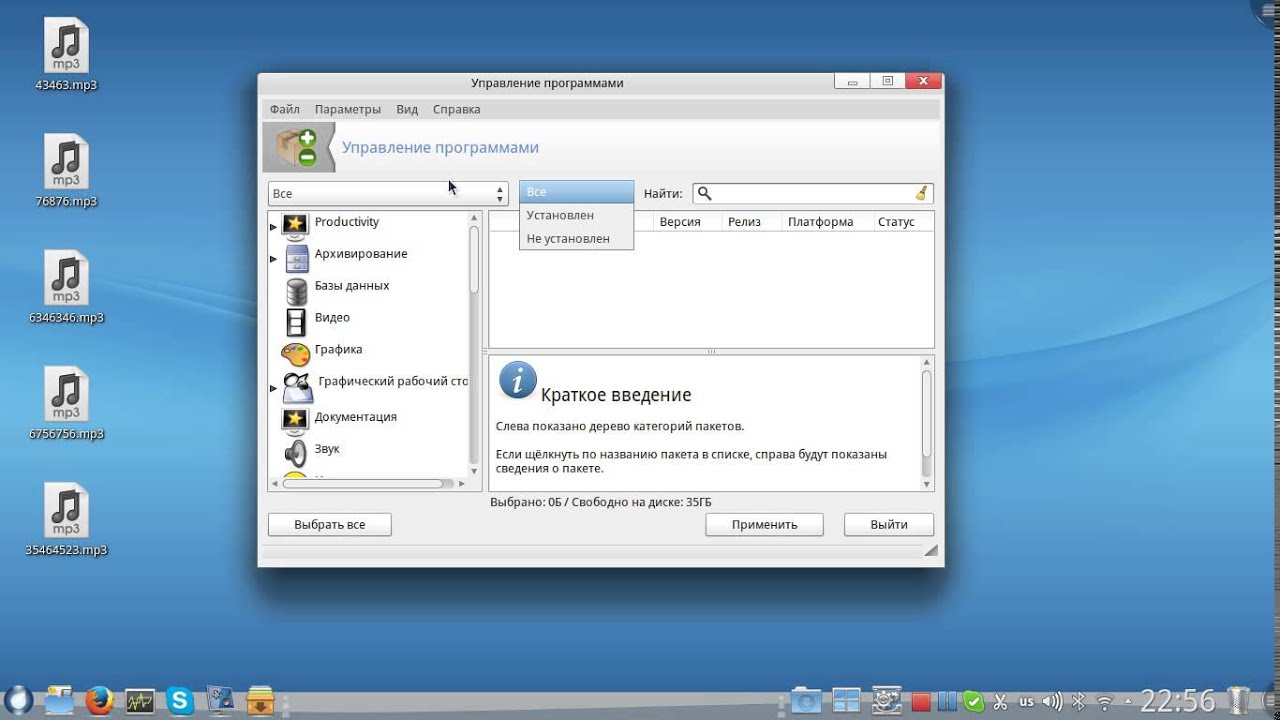Open Skype from the taskbar
1280x720 pixels.
click(180, 701)
